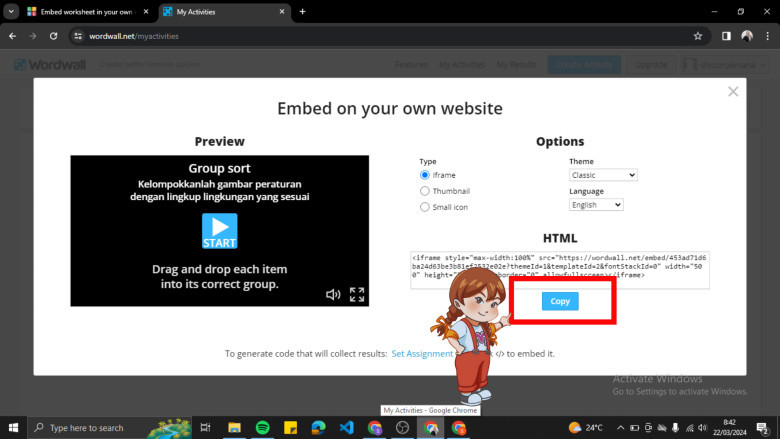Show hidden system tray icons
Viewport: 780px width, 439px height.
click(x=620, y=428)
